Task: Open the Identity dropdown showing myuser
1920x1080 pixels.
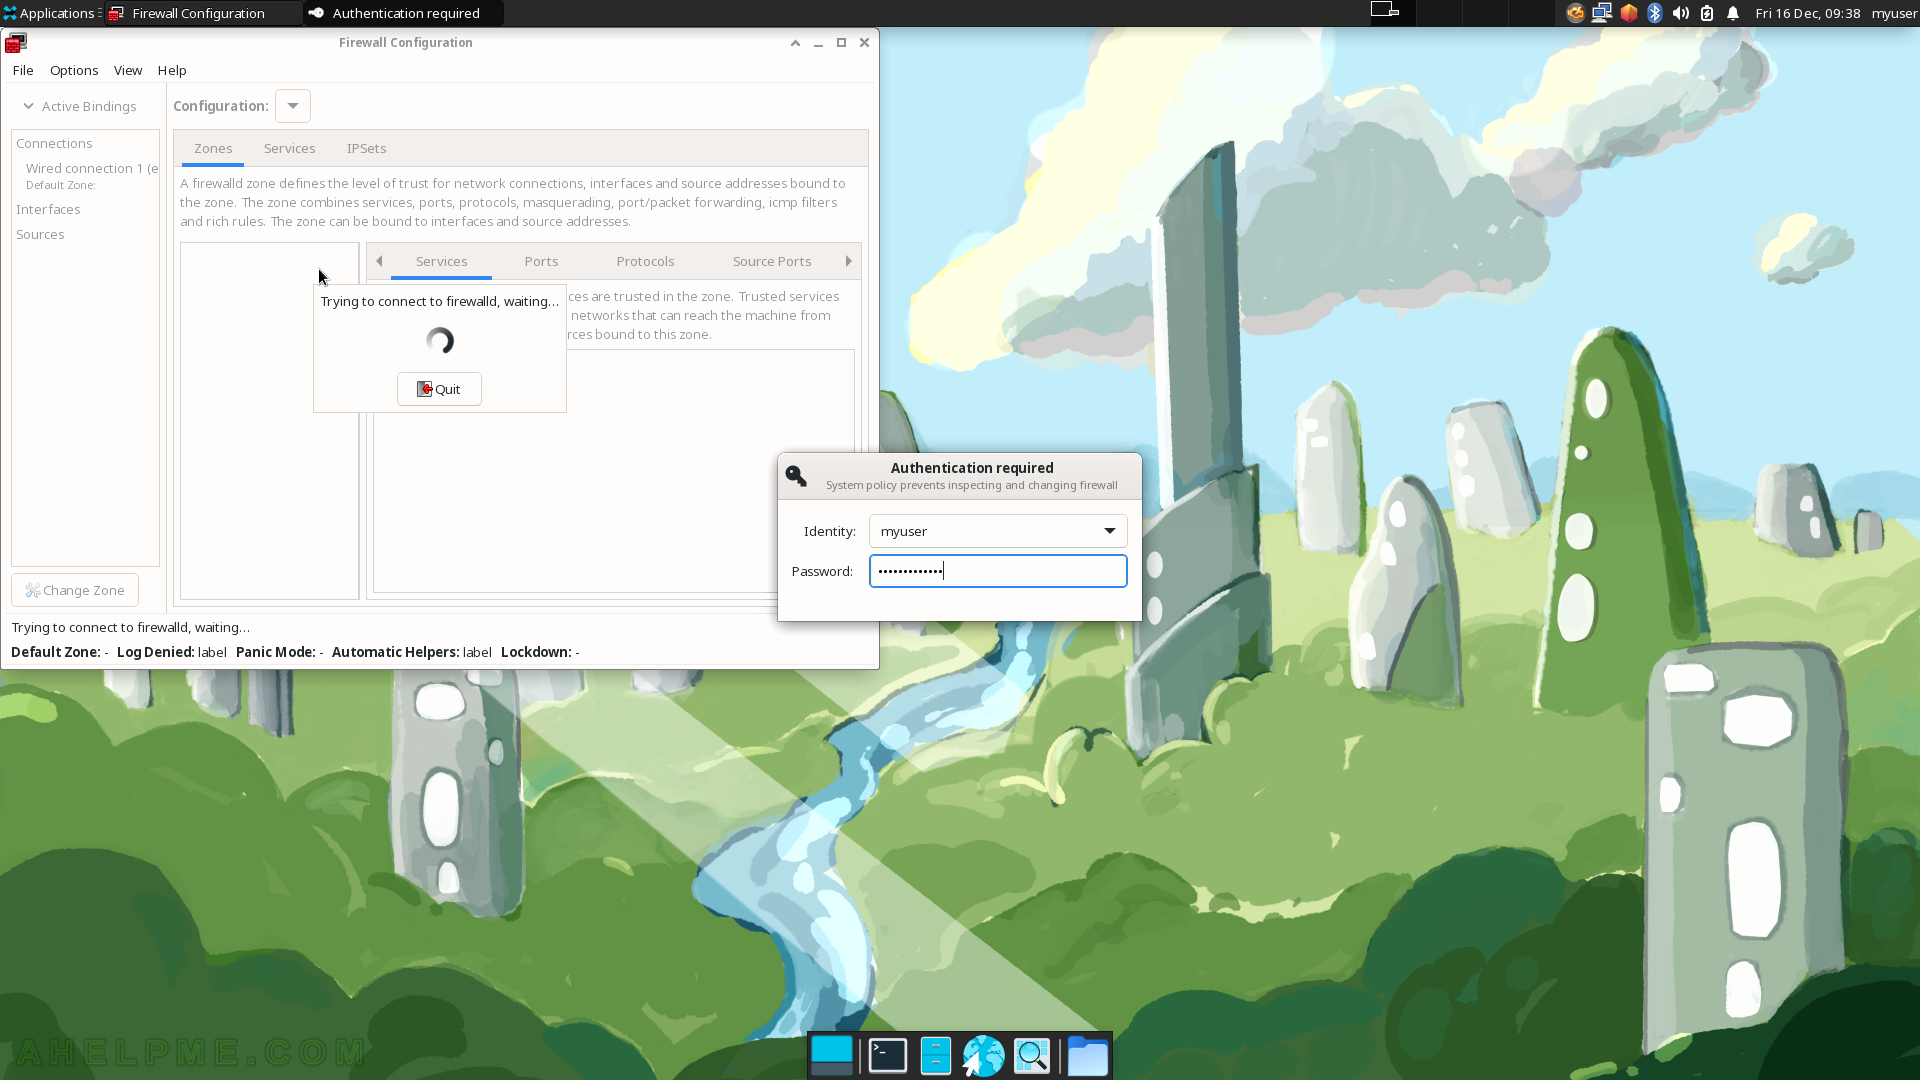Action: tap(998, 531)
